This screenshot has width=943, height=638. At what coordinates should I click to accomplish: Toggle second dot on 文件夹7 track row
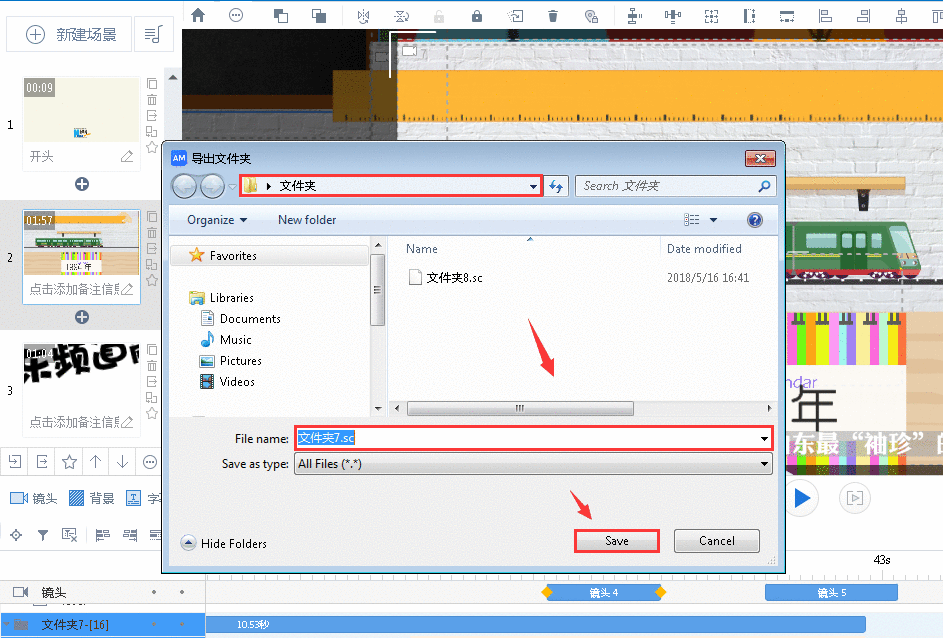[x=181, y=624]
